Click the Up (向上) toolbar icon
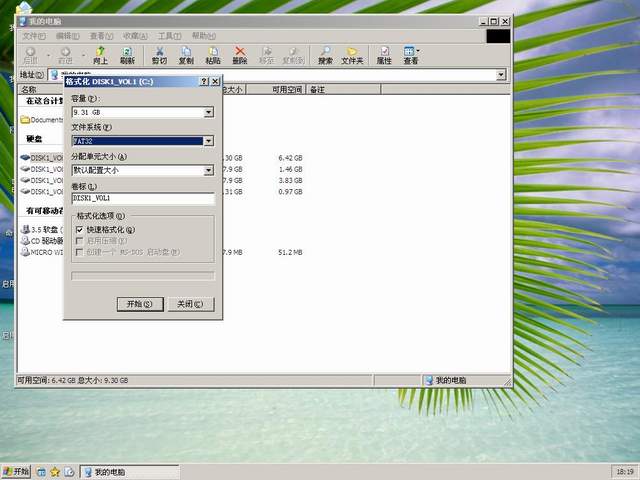The image size is (640, 480). click(x=100, y=54)
